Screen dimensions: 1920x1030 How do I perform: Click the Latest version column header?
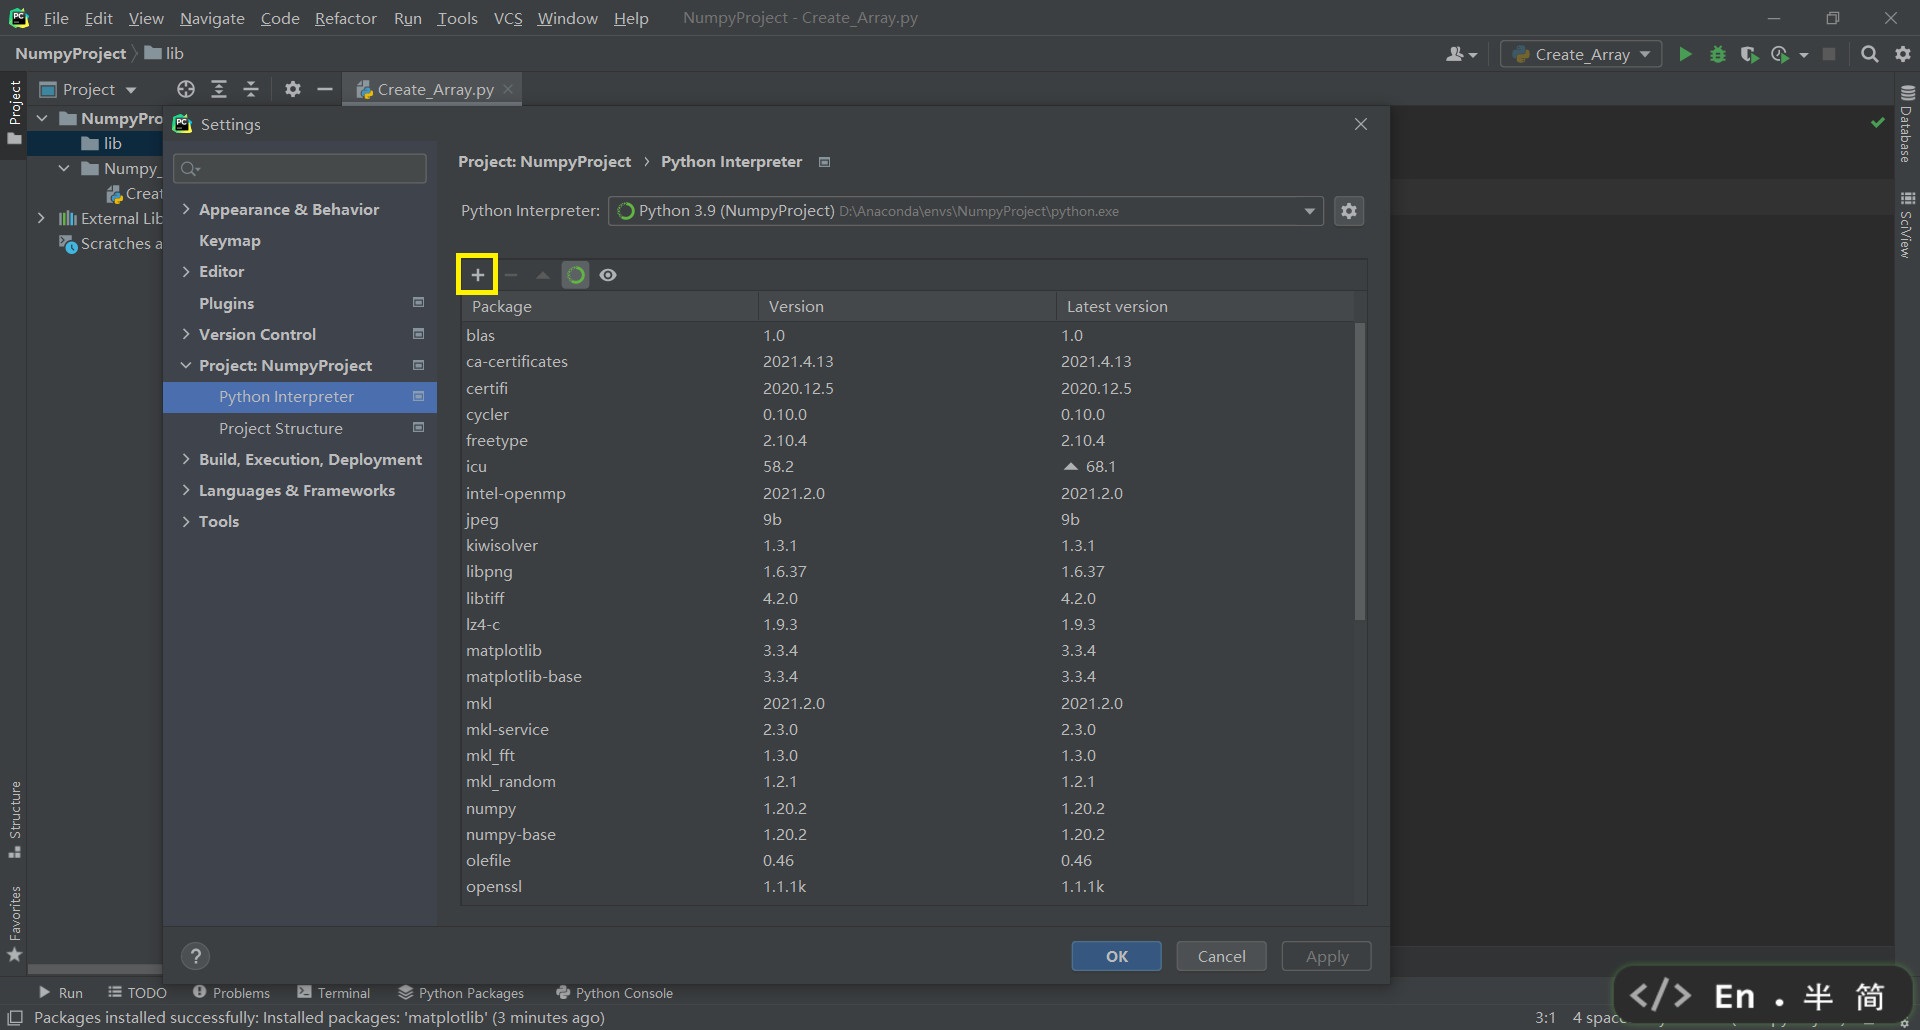(x=1205, y=306)
